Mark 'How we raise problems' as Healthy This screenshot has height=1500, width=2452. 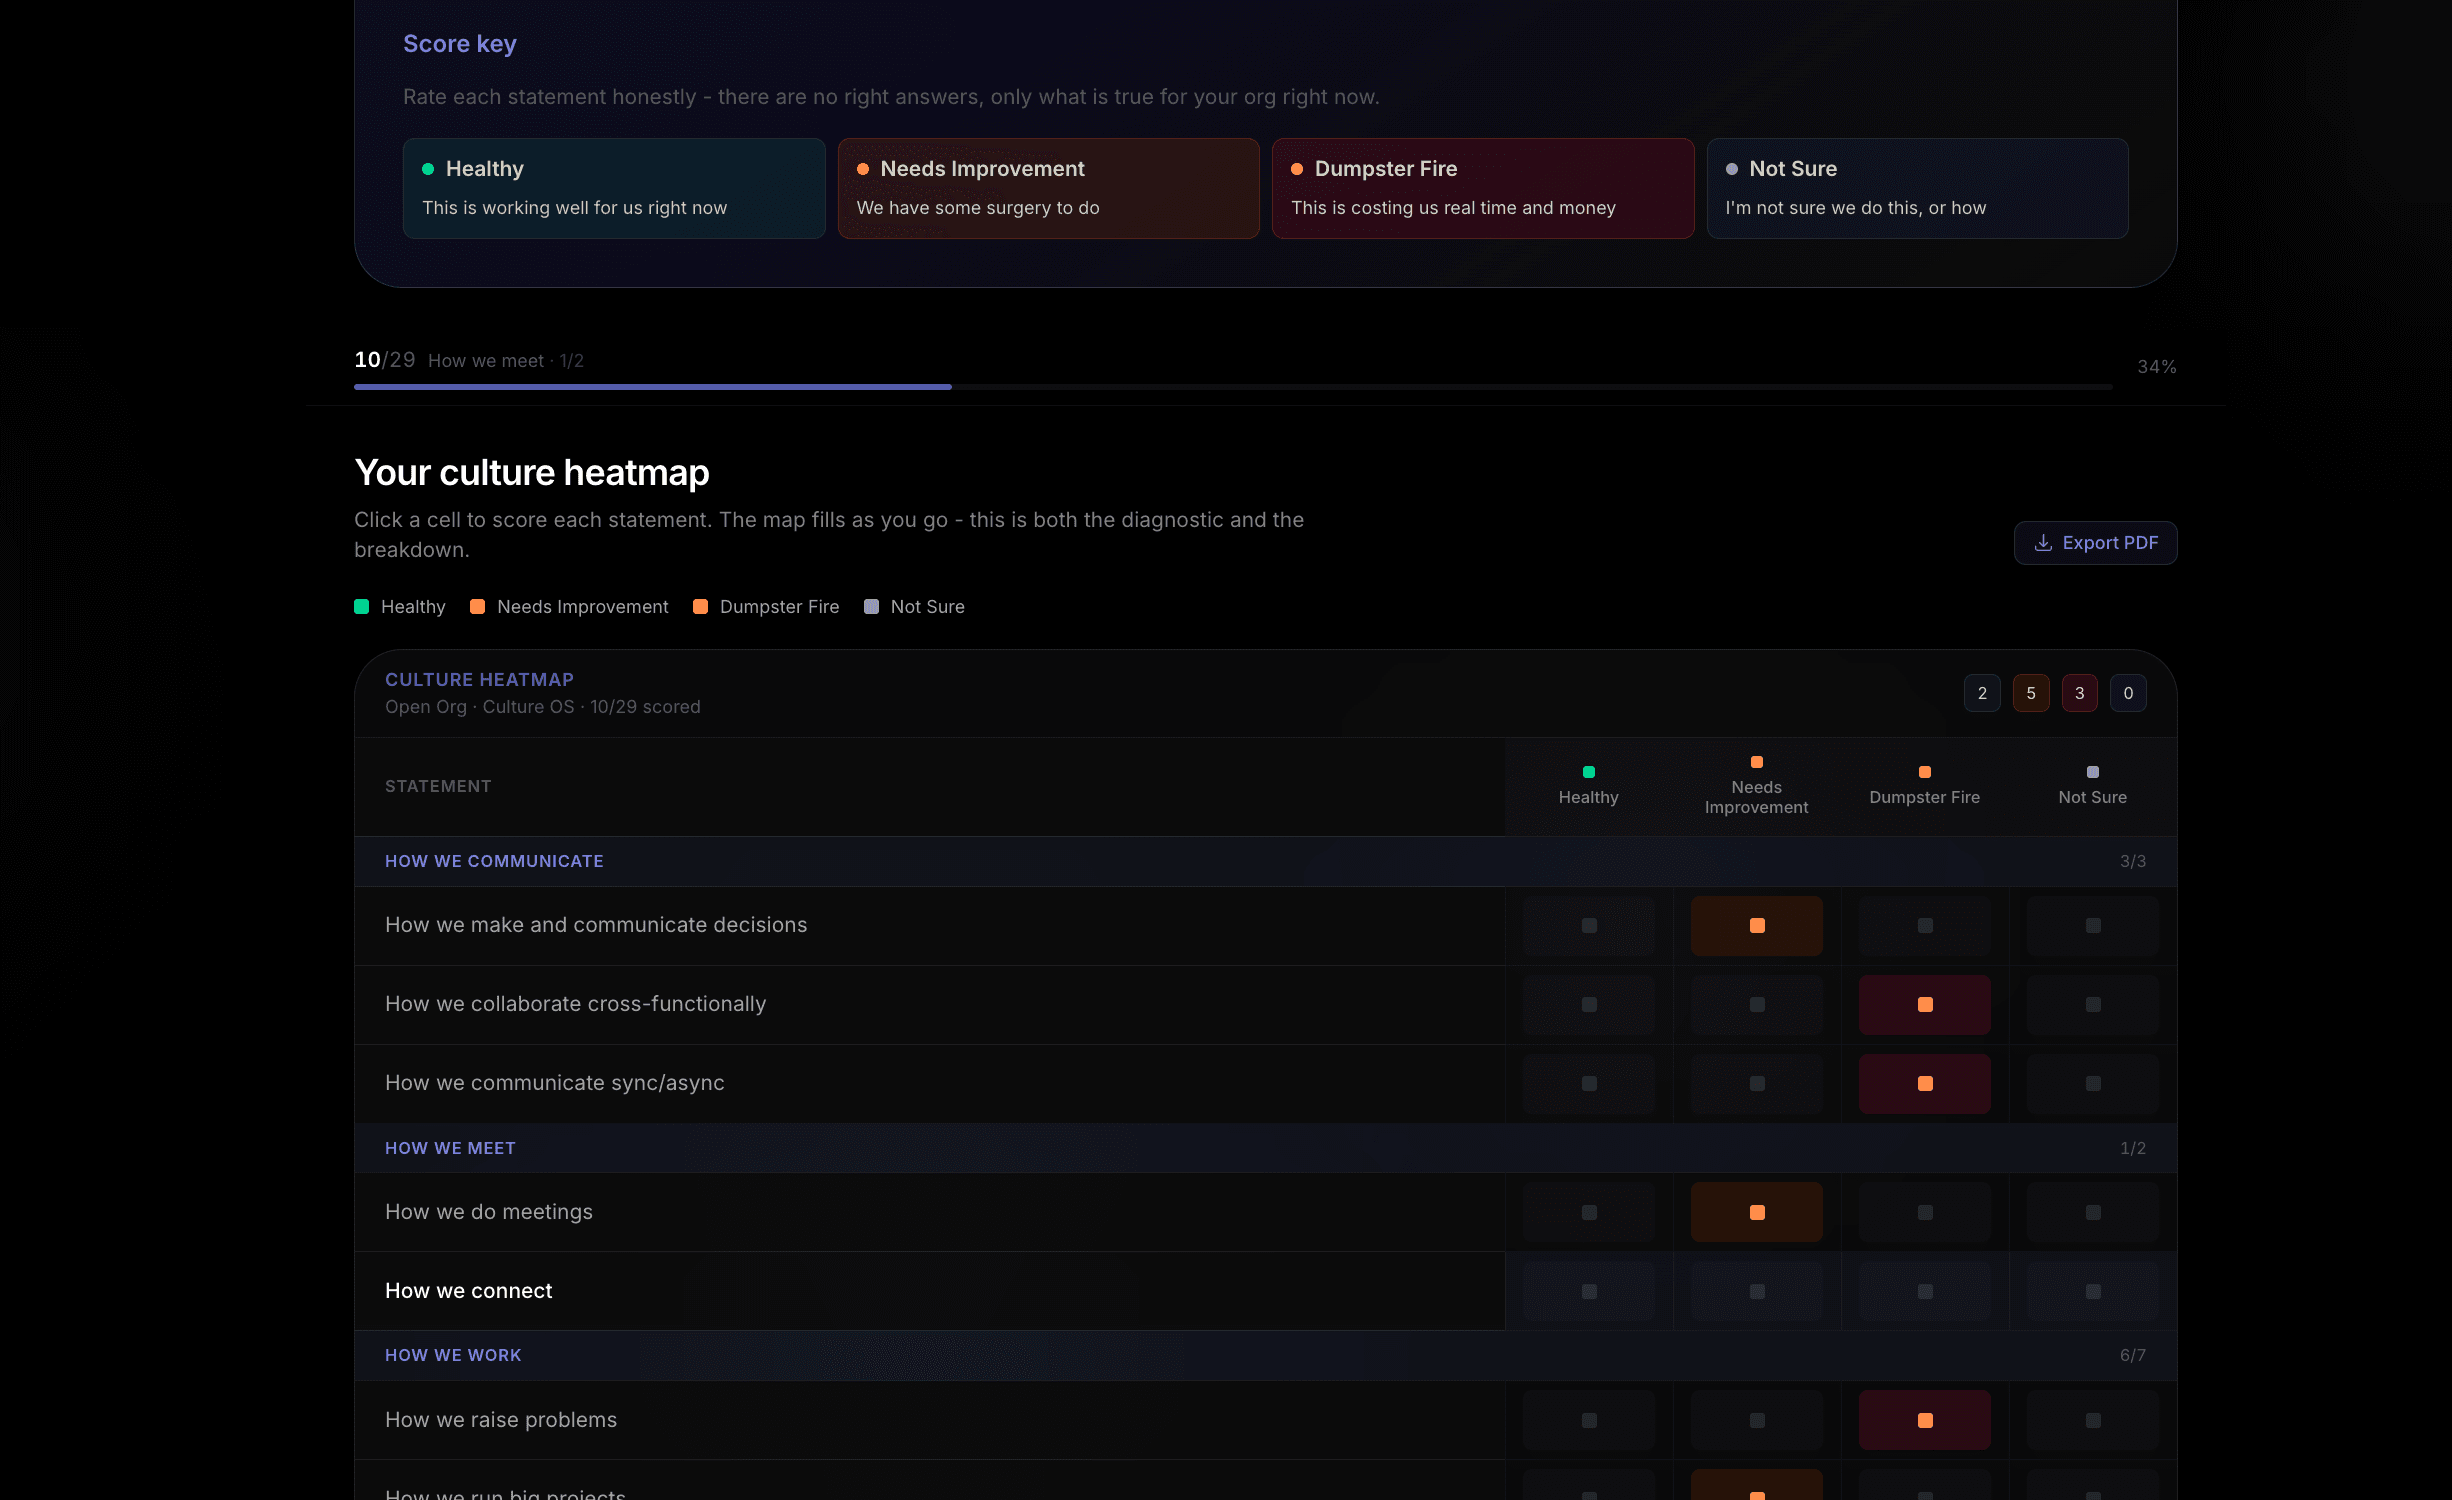[1589, 1420]
